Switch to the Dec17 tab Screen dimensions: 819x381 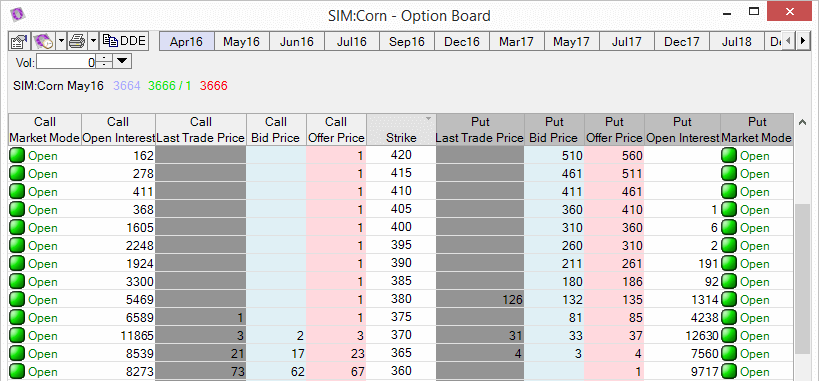tap(682, 41)
